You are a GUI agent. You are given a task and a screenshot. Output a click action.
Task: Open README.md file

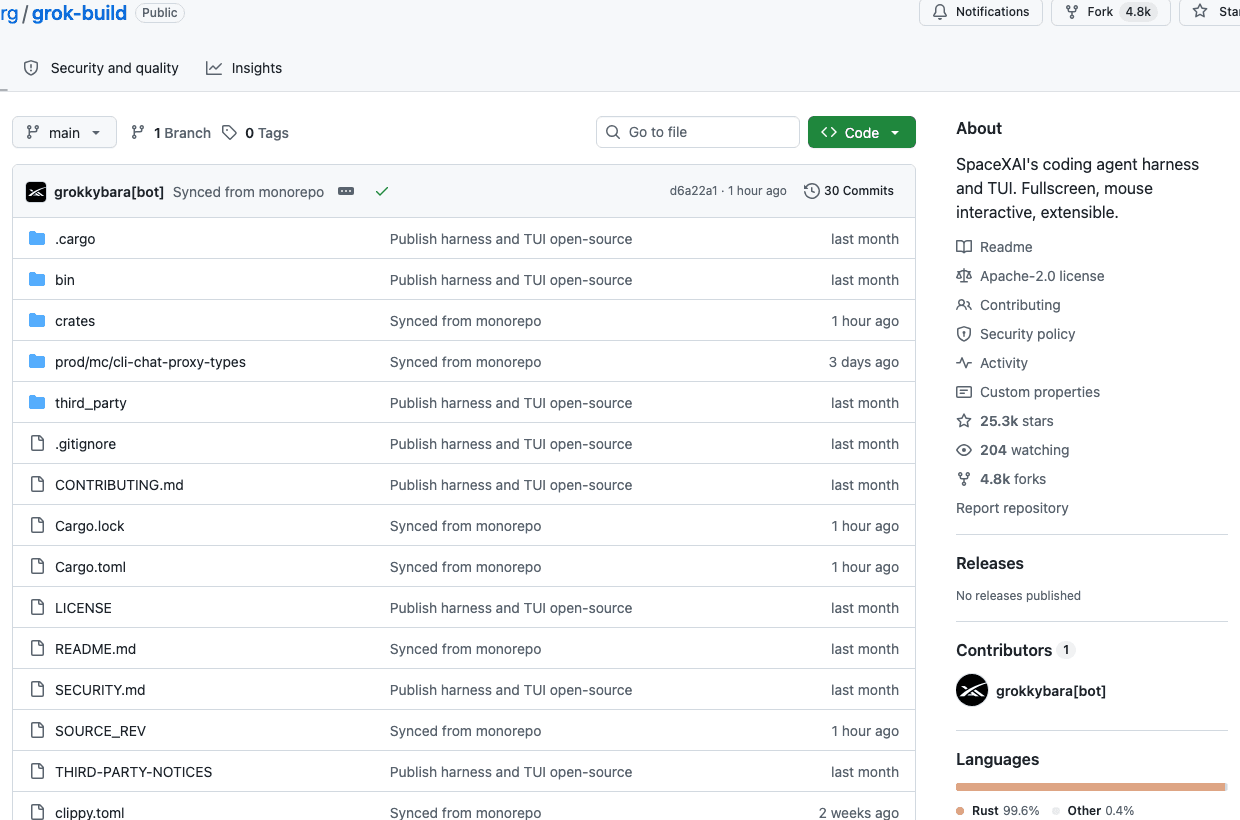pyautogui.click(x=95, y=649)
